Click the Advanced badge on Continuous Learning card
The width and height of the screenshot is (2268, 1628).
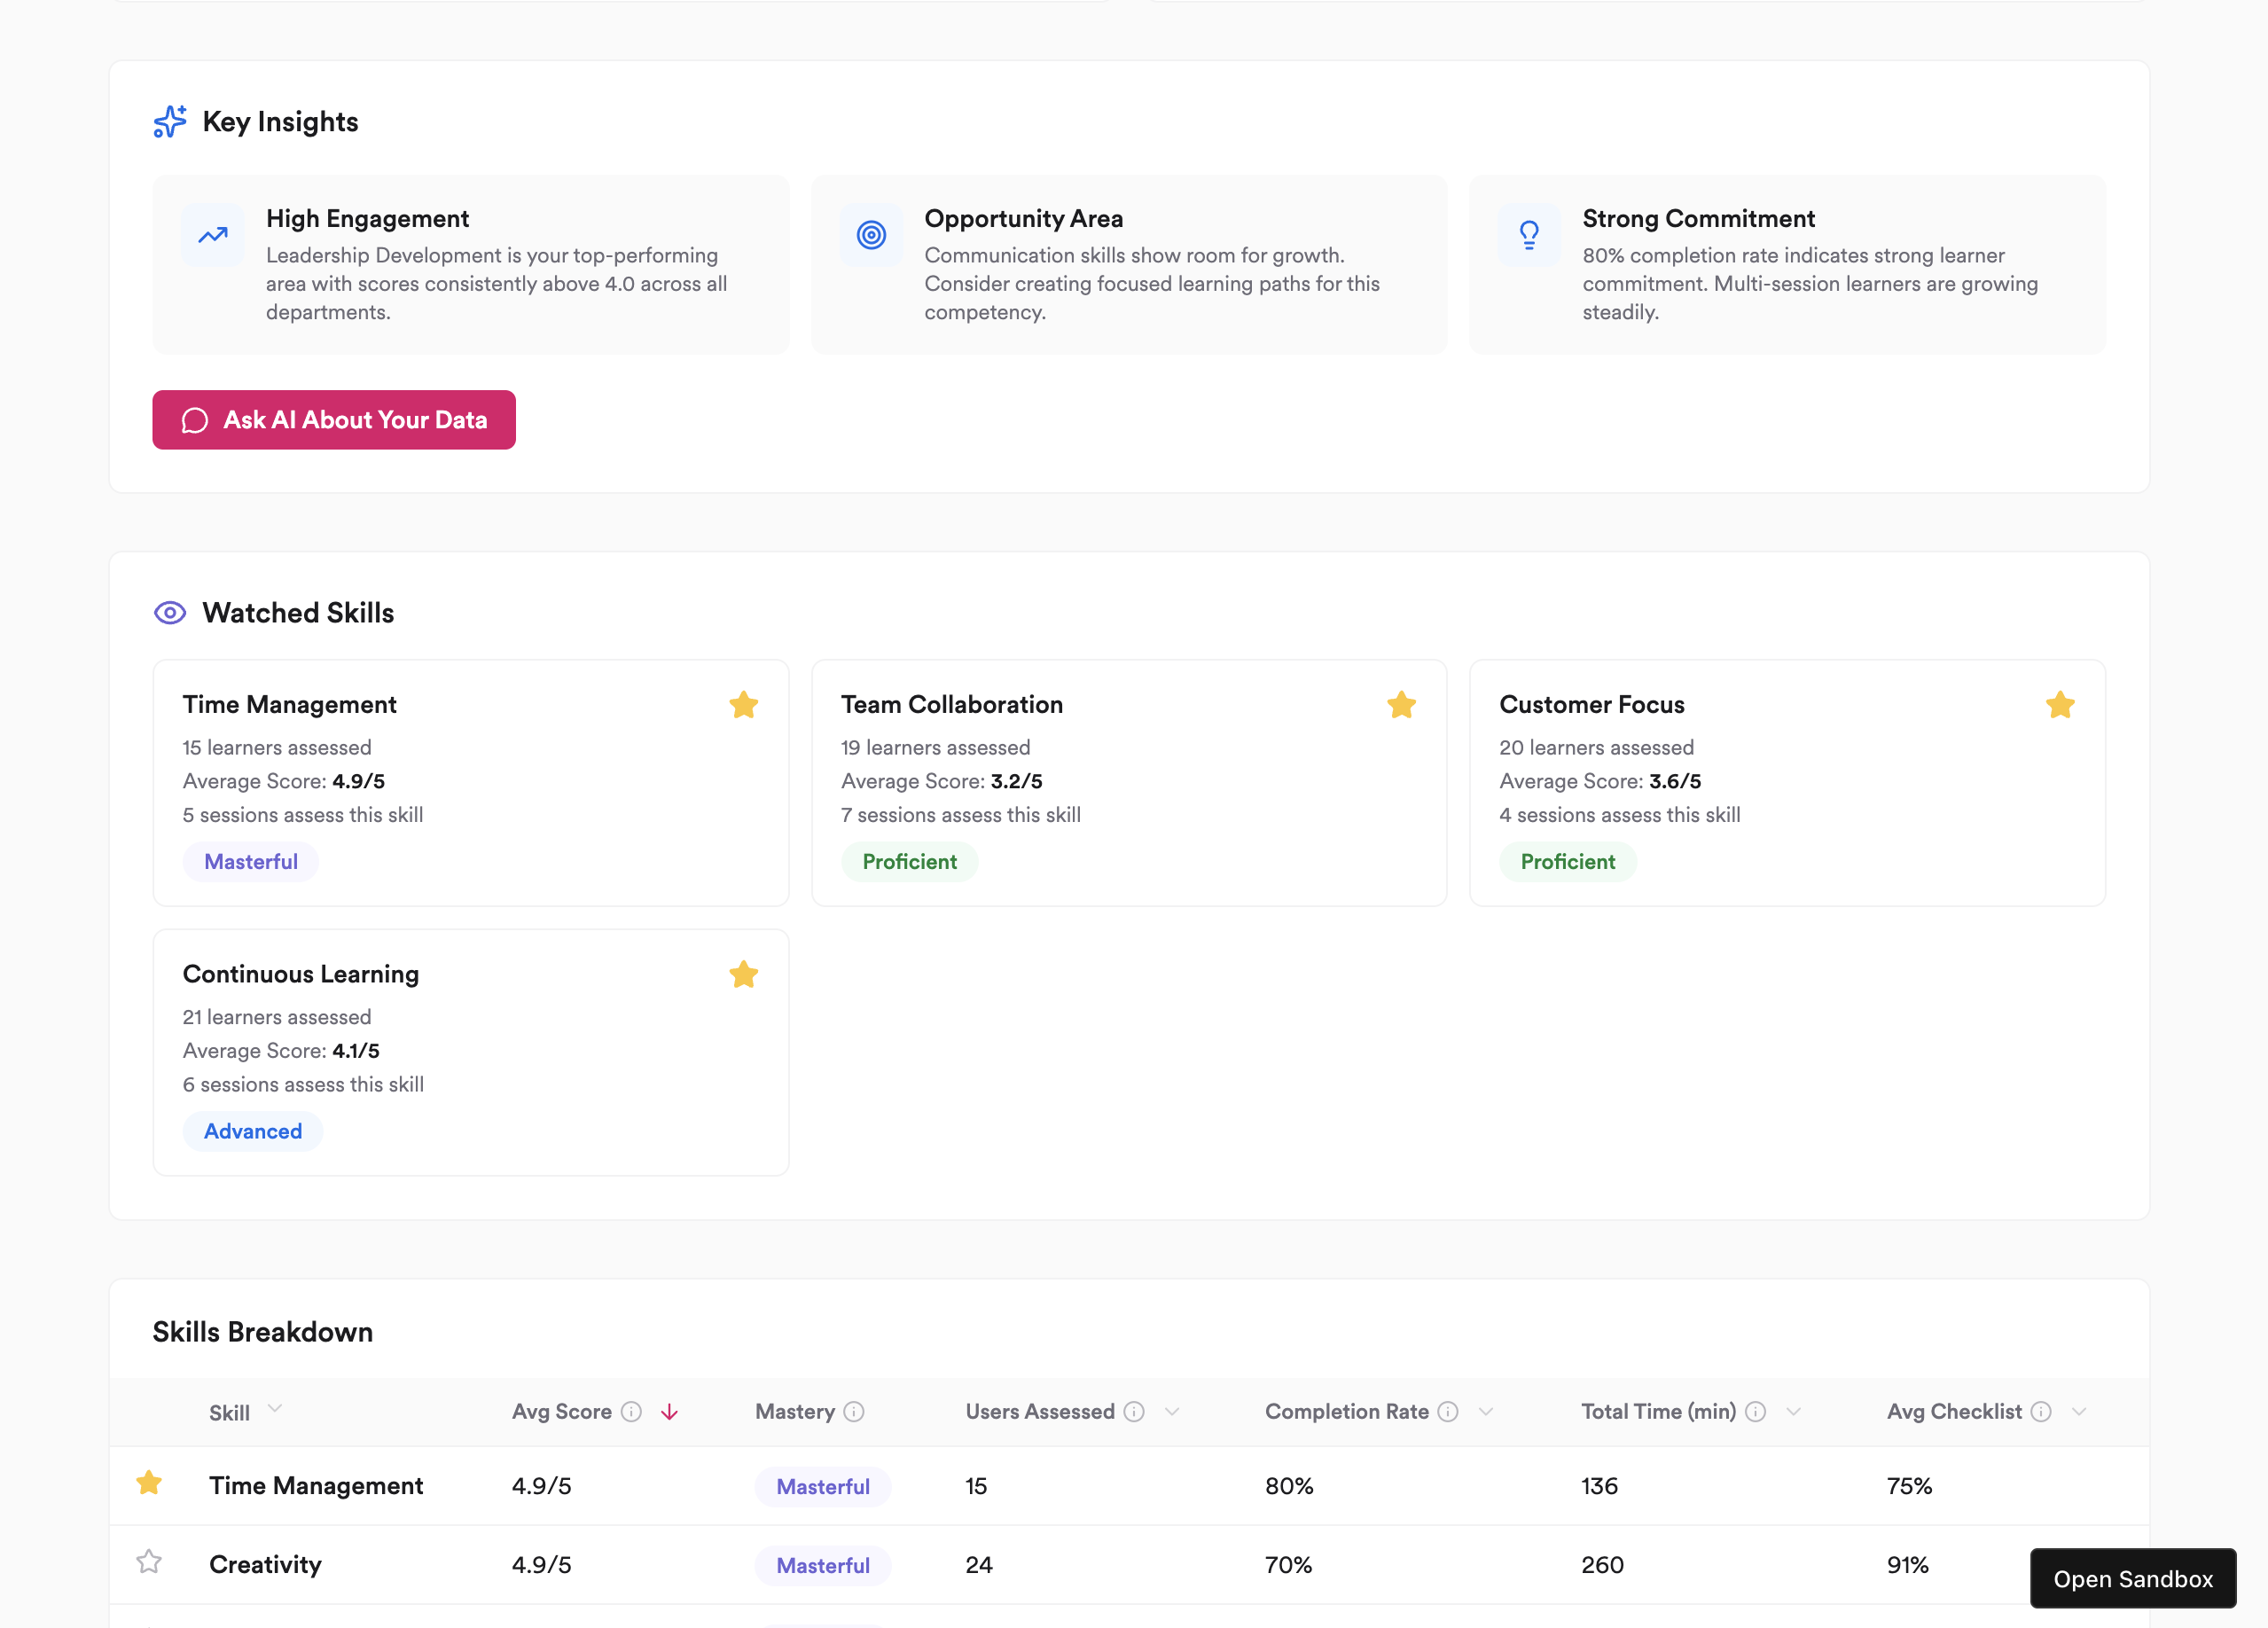[253, 1131]
